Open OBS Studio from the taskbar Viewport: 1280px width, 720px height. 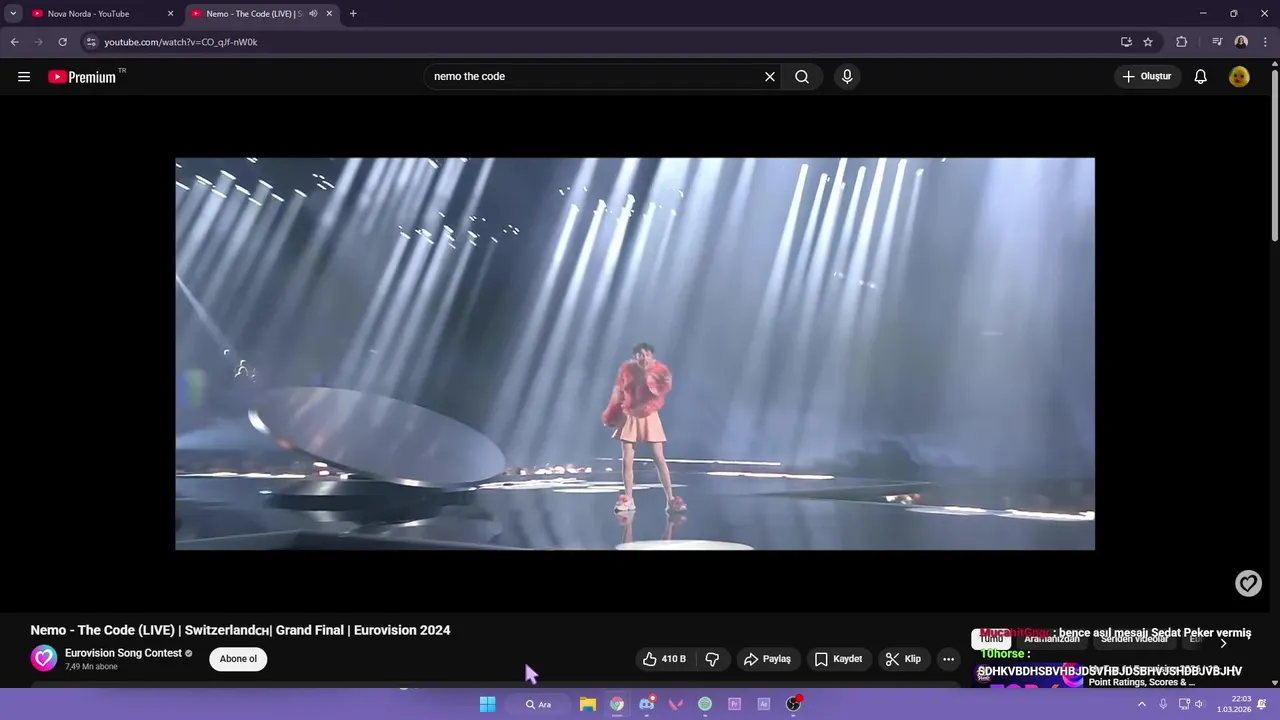point(793,704)
